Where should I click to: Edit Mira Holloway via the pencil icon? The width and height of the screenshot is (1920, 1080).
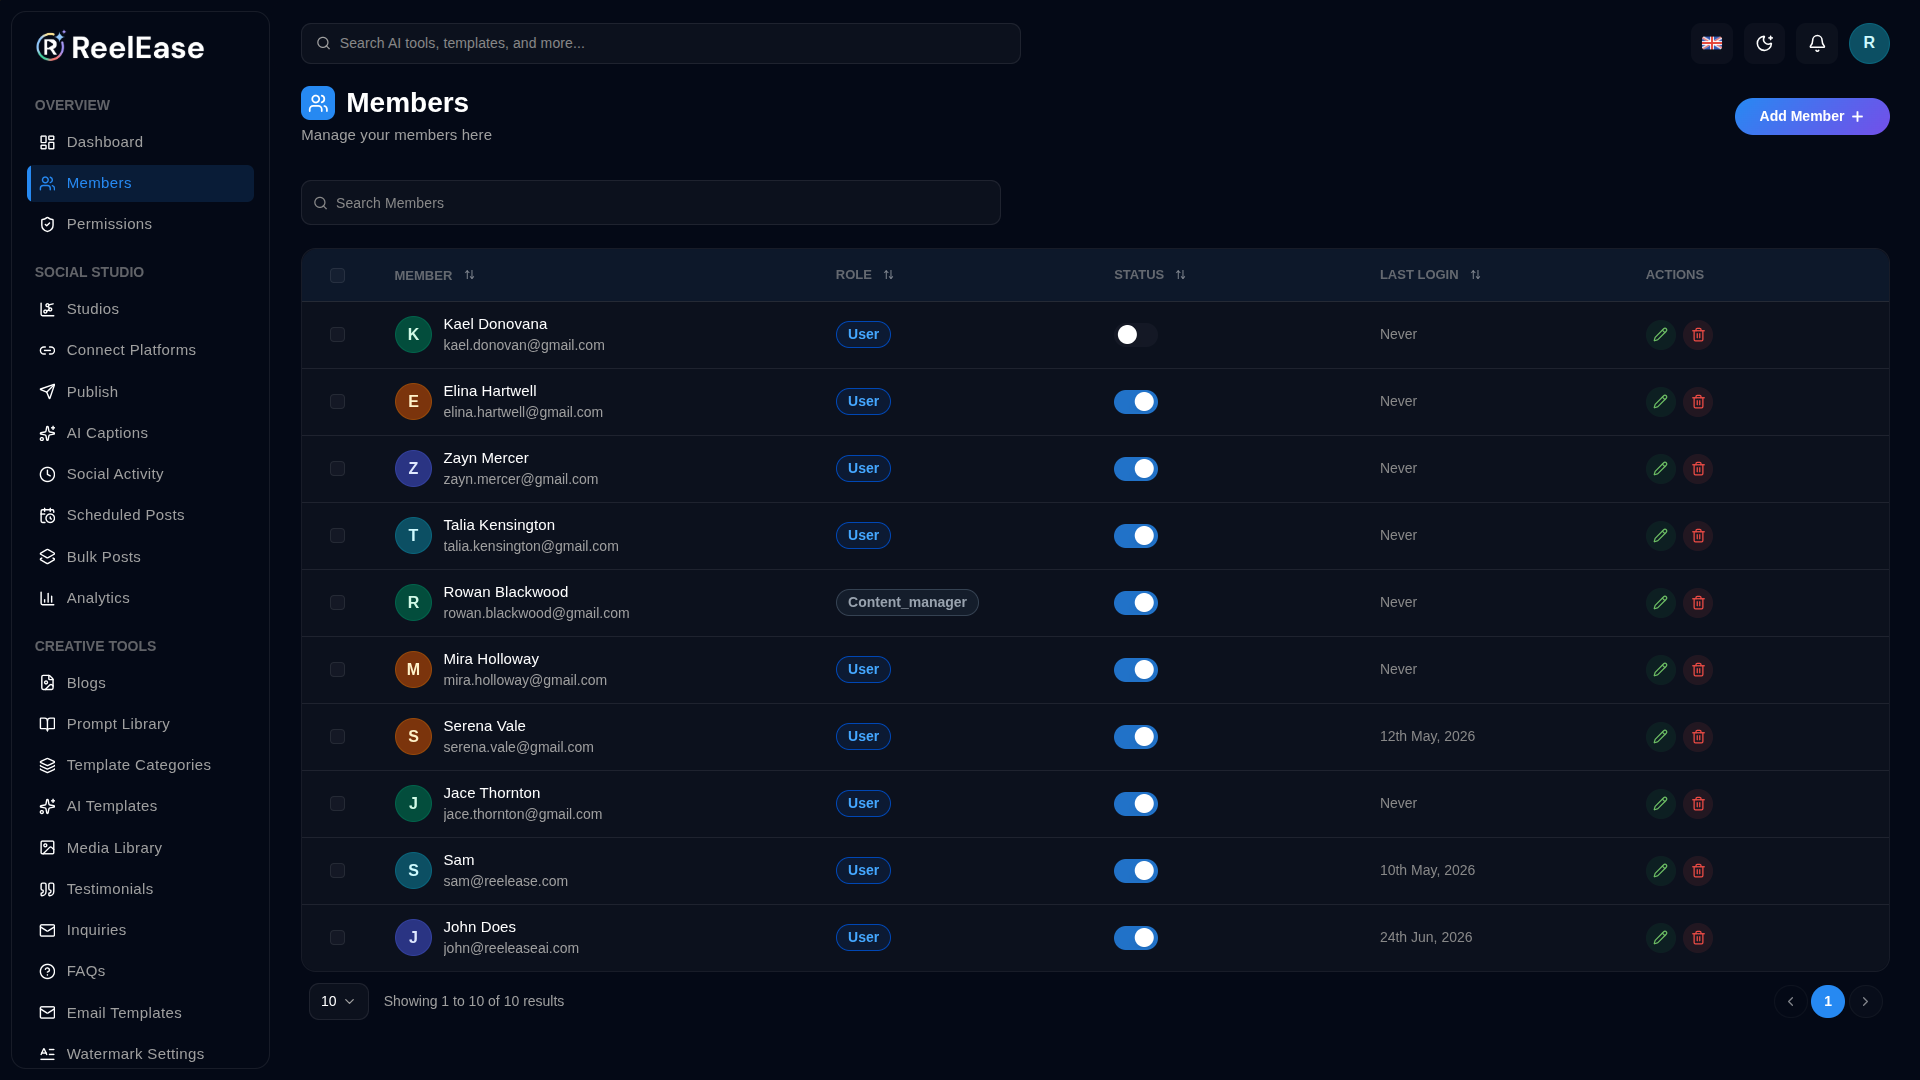click(1660, 670)
